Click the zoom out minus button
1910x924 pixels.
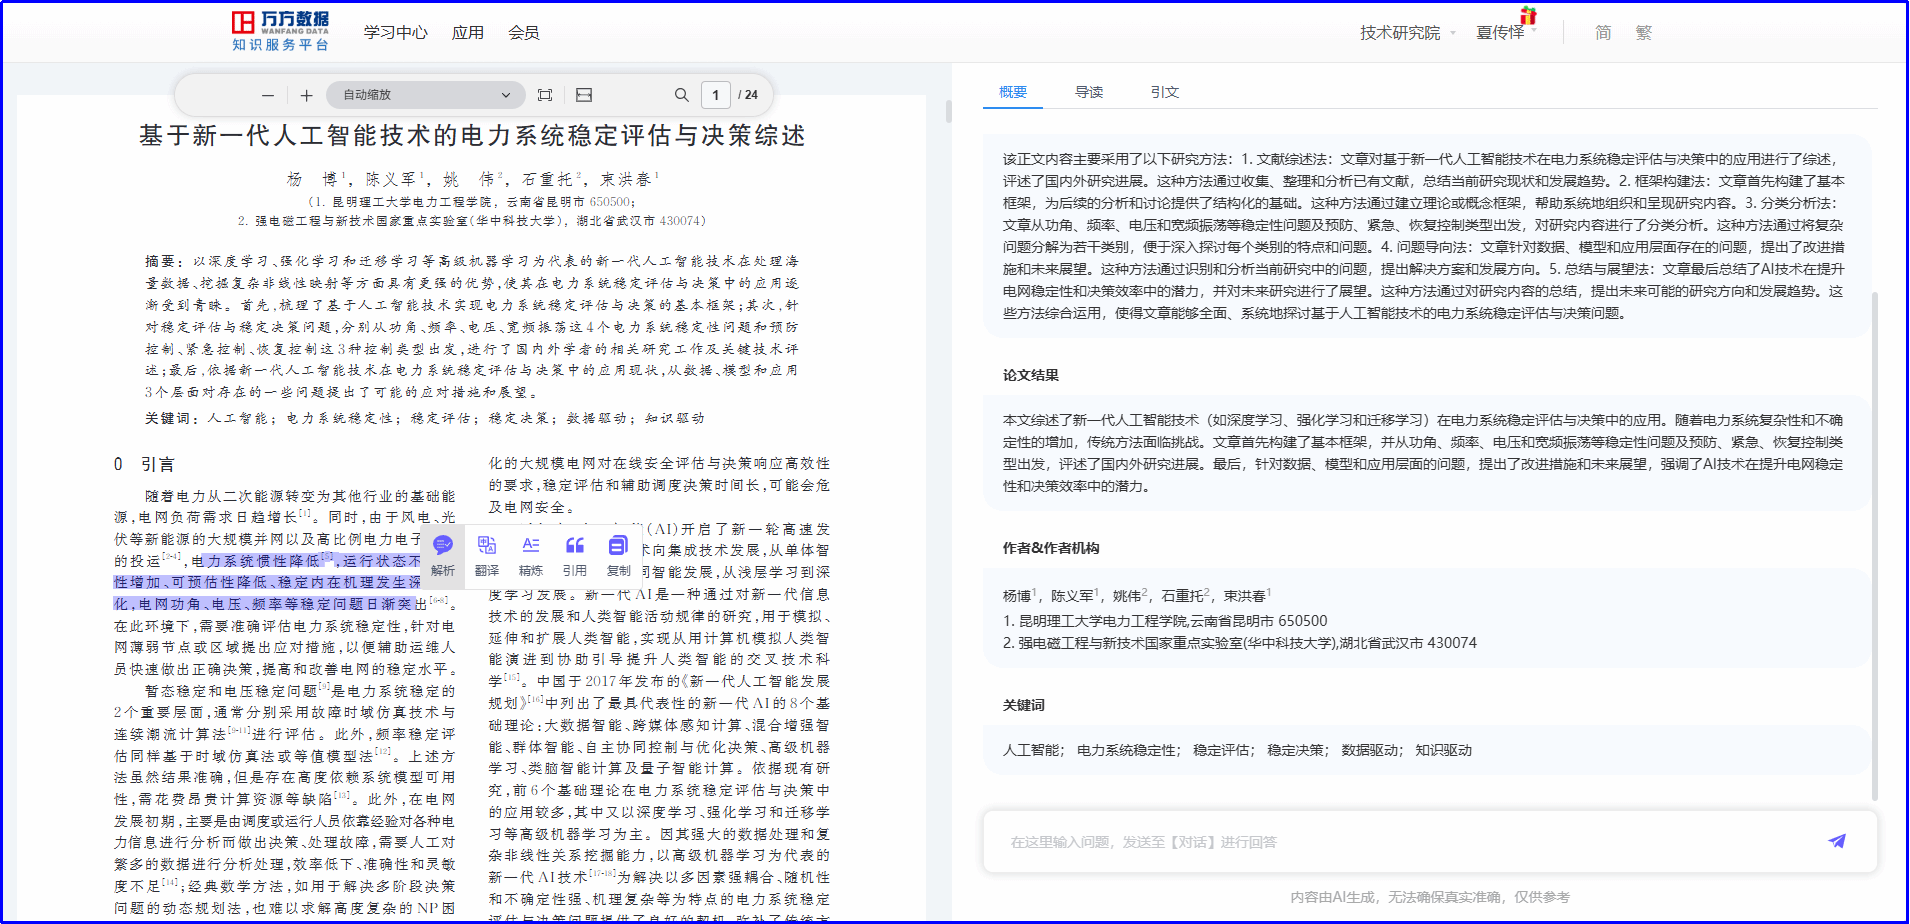[267, 95]
